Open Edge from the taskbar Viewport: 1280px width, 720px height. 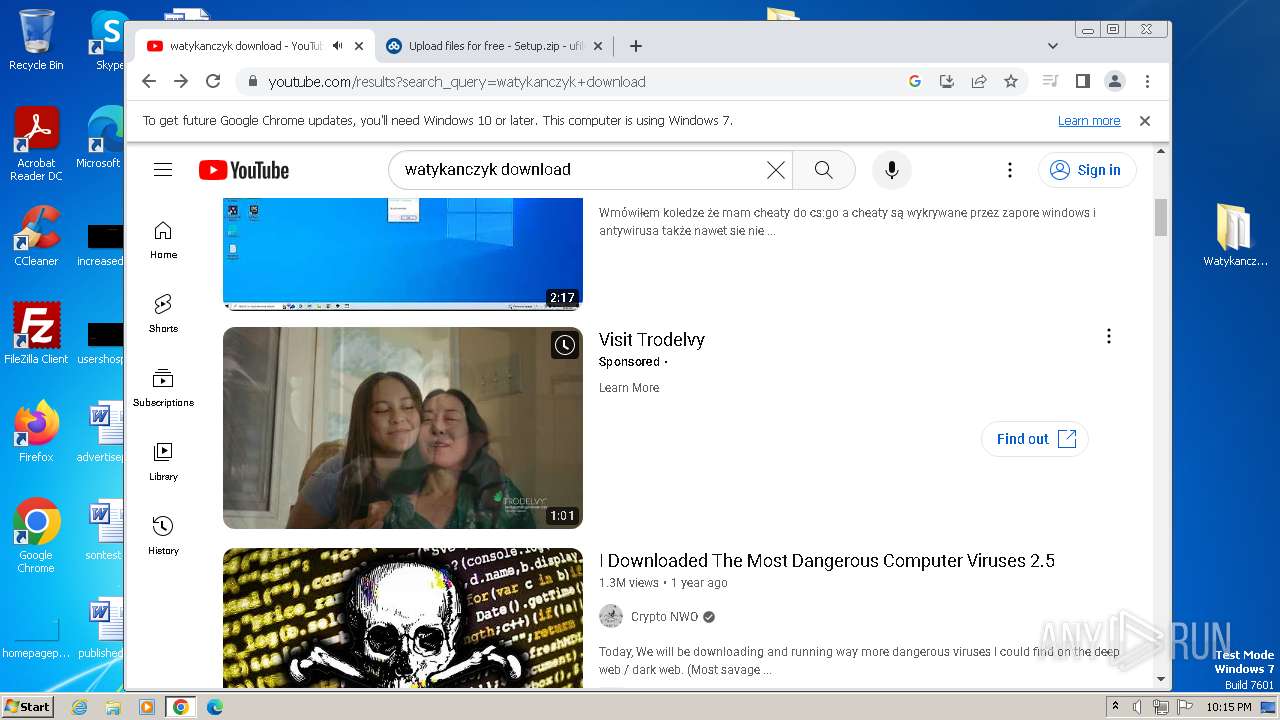[214, 707]
